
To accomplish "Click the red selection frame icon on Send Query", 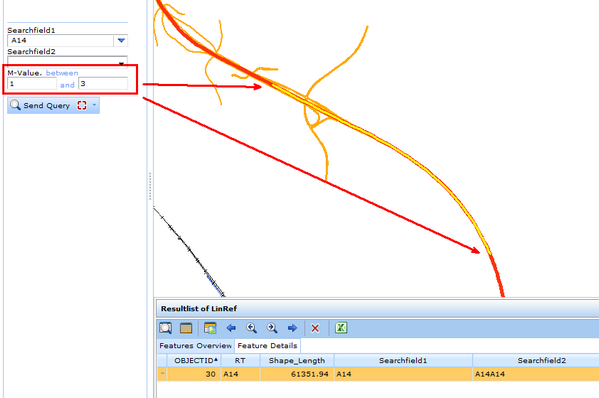I will pyautogui.click(x=82, y=105).
